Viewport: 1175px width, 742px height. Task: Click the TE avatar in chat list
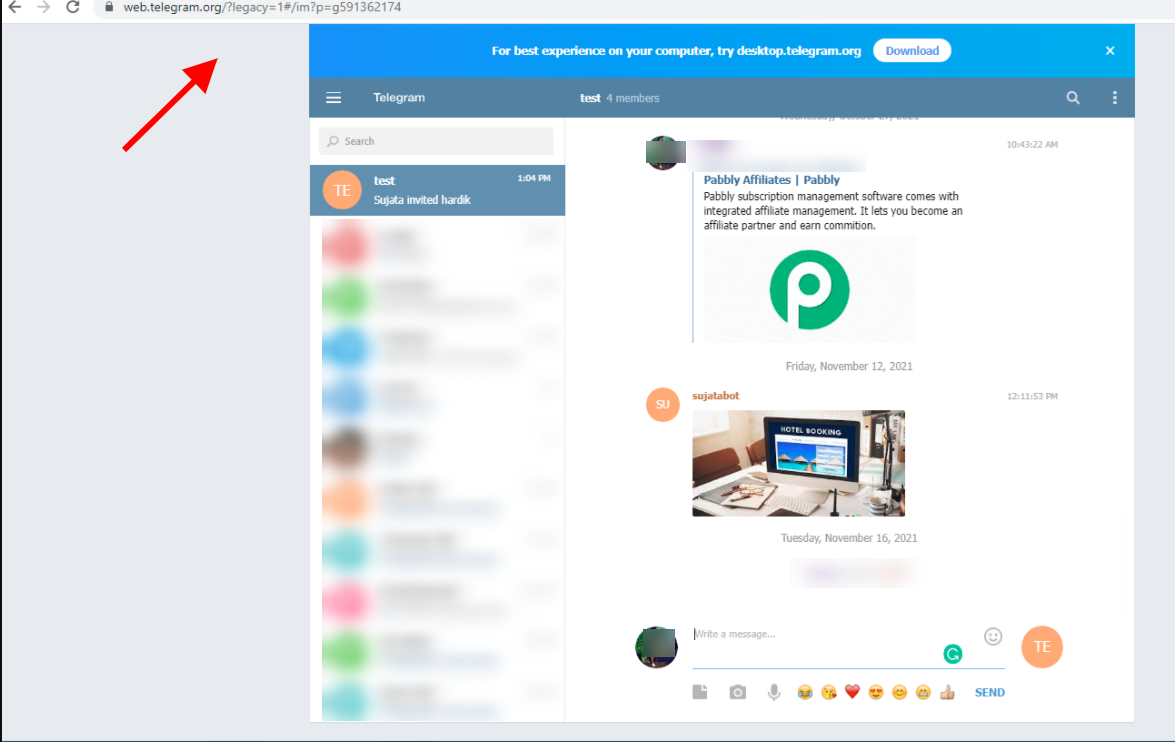pos(342,190)
